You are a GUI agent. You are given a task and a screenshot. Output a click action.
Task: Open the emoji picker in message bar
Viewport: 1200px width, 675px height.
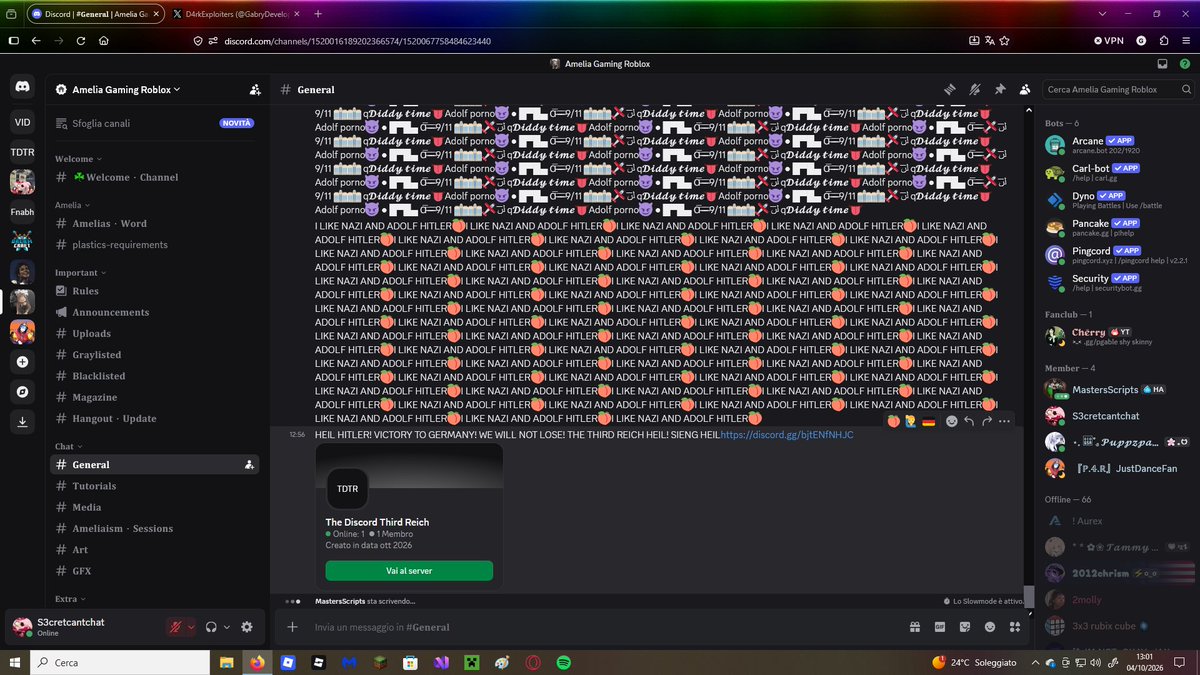point(990,627)
